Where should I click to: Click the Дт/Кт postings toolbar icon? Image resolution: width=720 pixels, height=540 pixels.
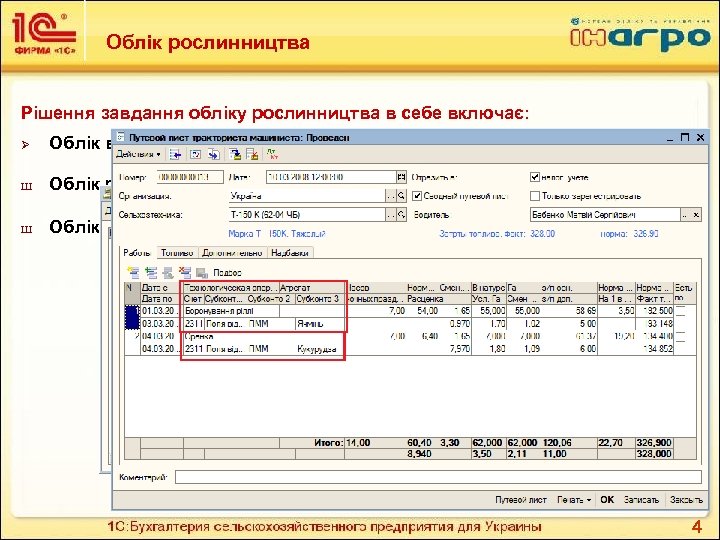(272, 155)
